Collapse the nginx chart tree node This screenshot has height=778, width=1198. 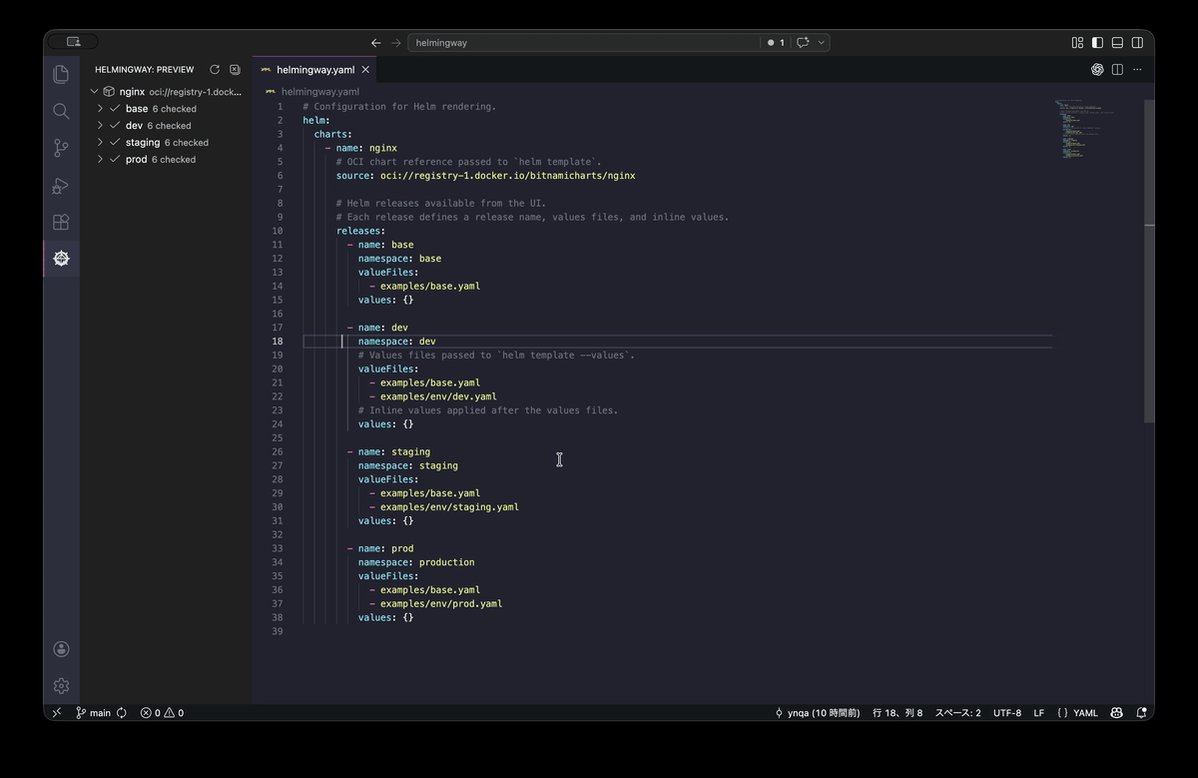pos(94,92)
